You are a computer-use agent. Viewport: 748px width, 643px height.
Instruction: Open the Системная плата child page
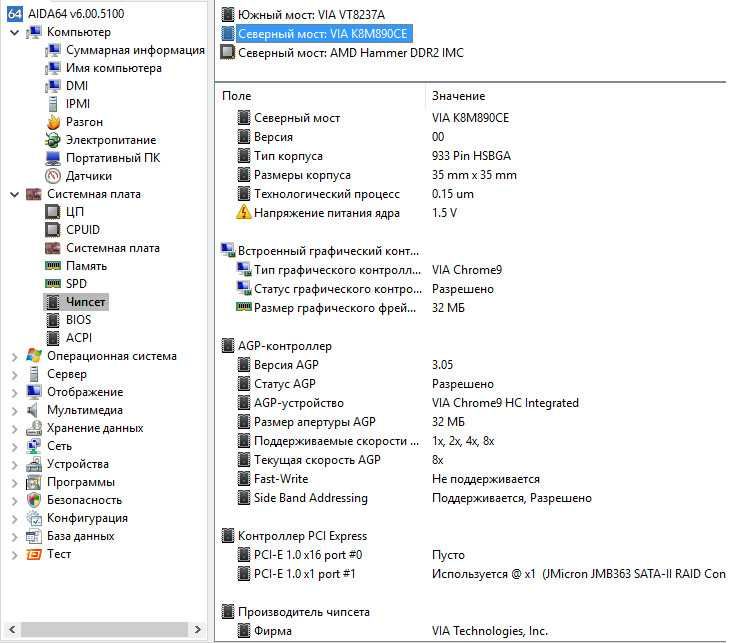113,248
